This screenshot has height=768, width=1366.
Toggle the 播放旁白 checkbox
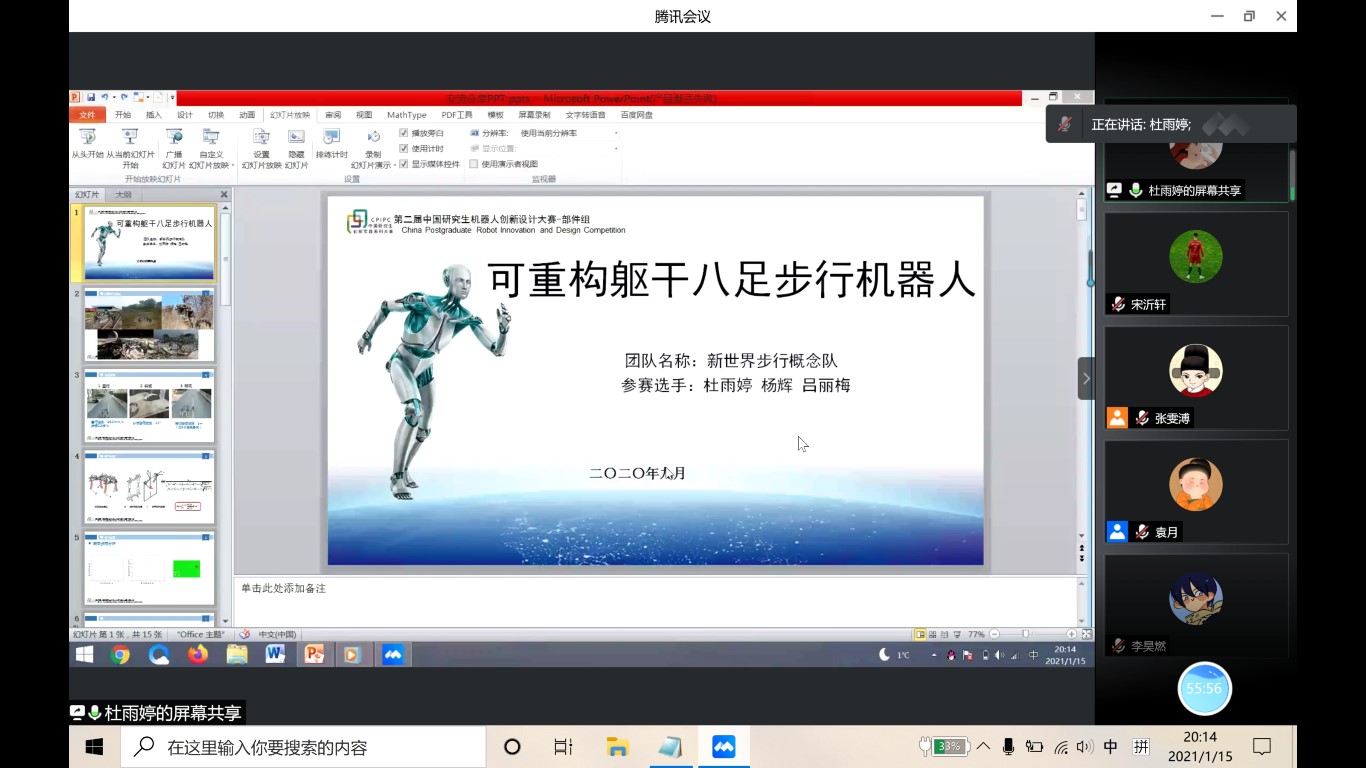pos(404,133)
